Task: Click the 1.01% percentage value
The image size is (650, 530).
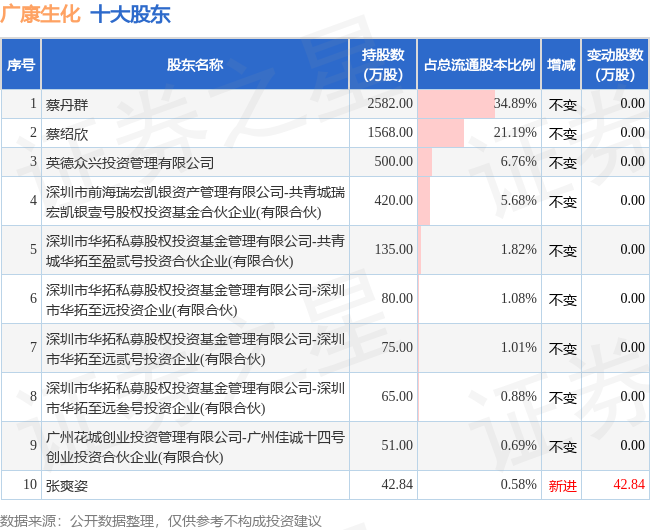Action: pos(519,347)
